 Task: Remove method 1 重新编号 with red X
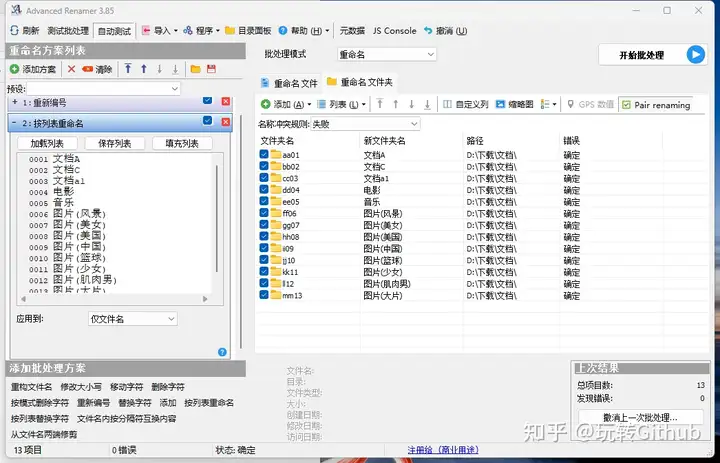coord(225,101)
